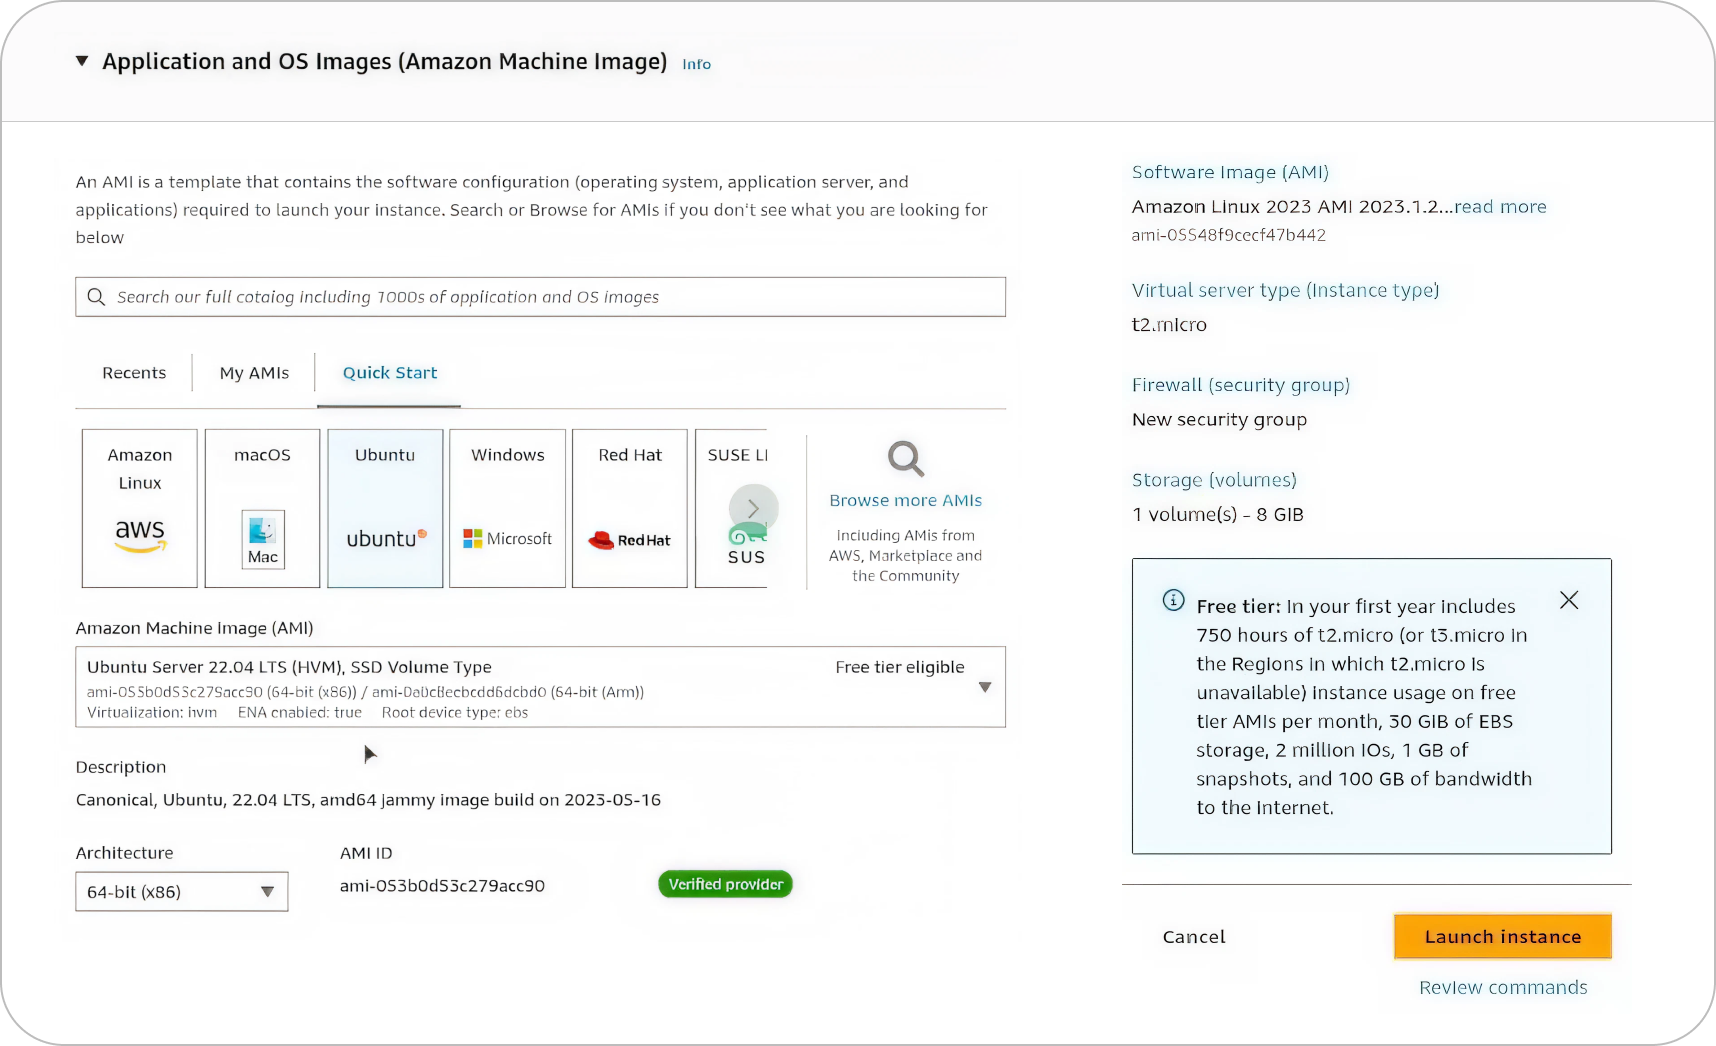This screenshot has height=1046, width=1716.
Task: Click the Launch instance button
Action: 1503,937
